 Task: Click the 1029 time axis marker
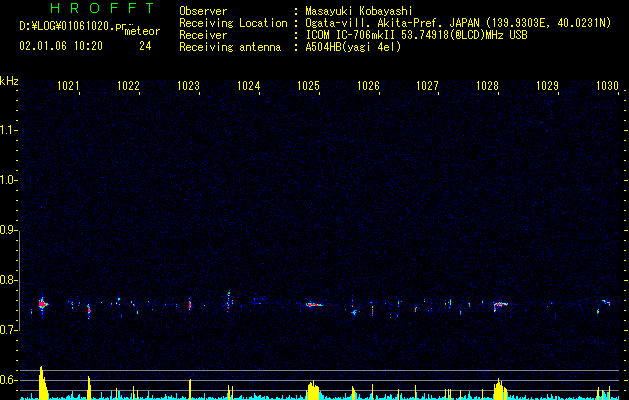pyautogui.click(x=548, y=85)
